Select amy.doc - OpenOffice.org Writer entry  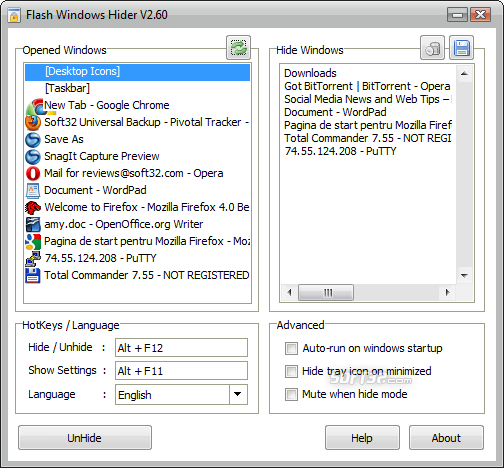[x=137, y=224]
